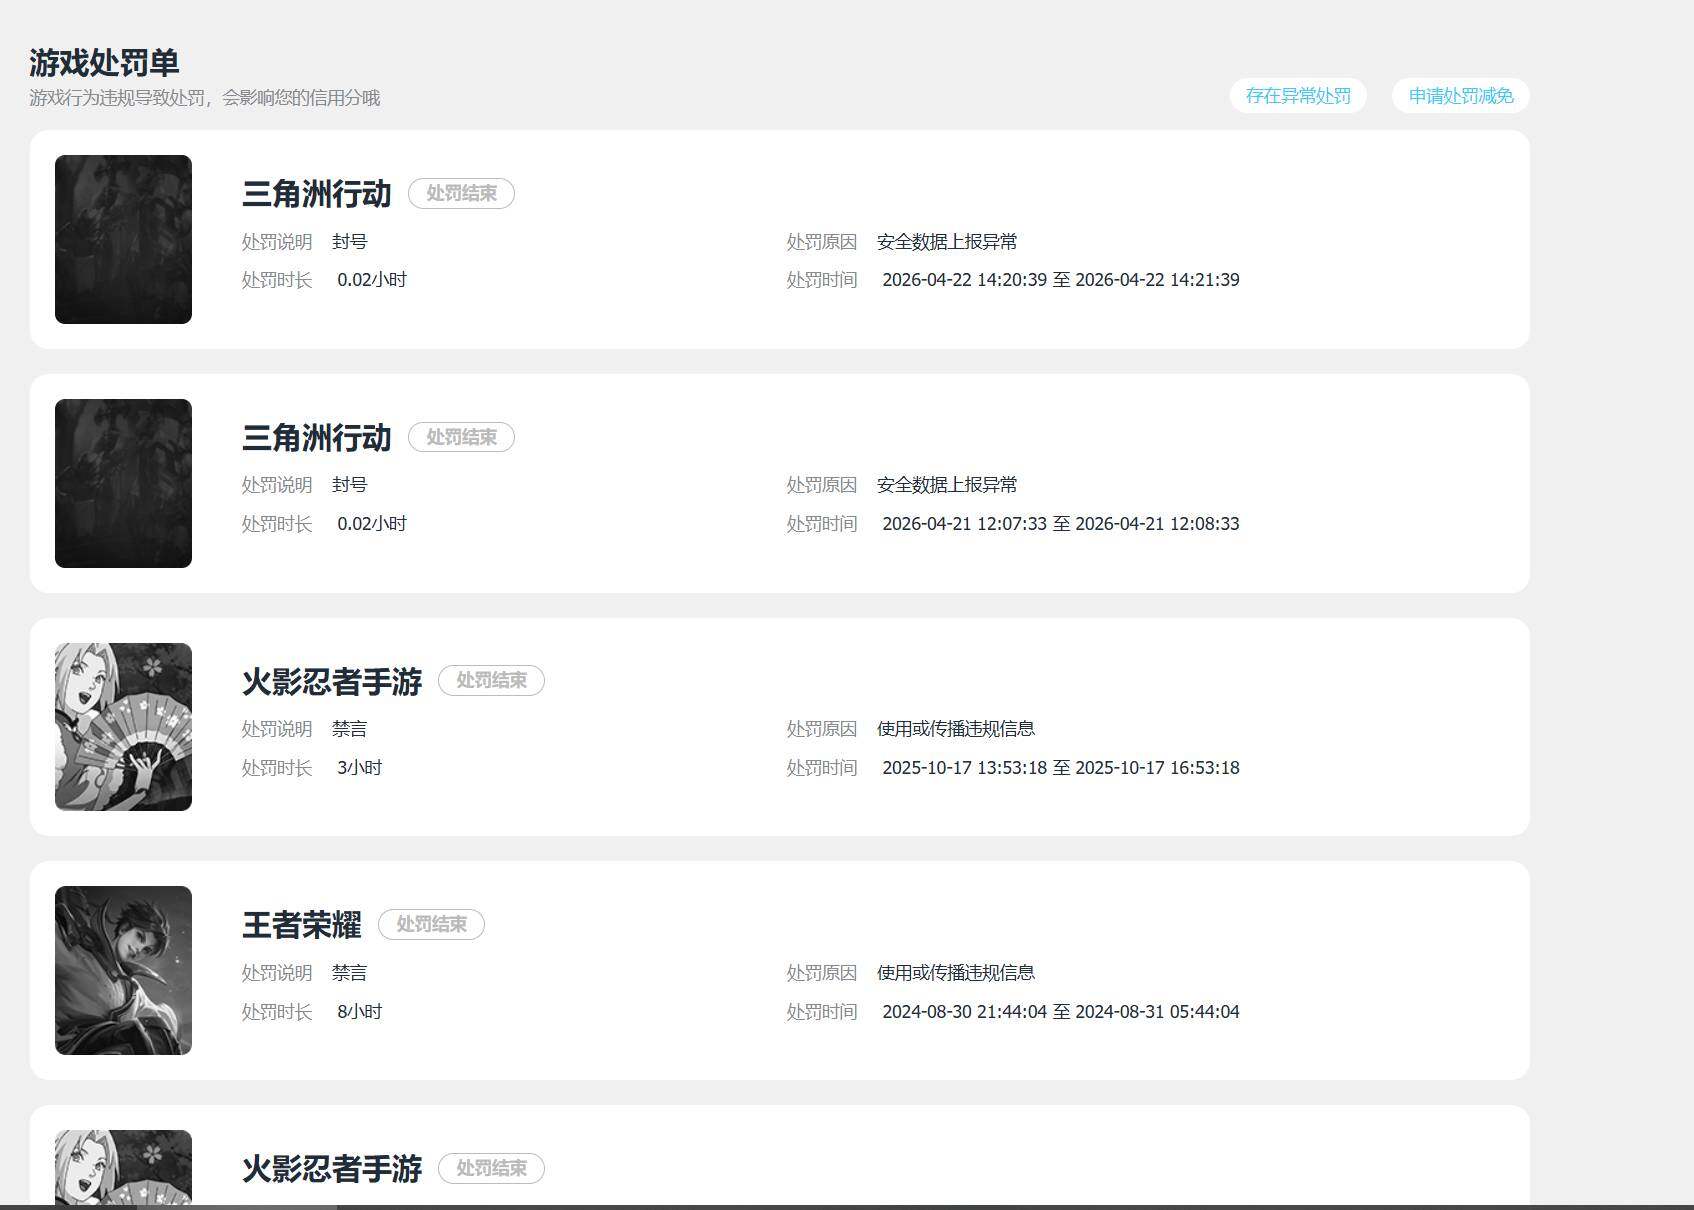Click the 禁言 value on the 3小时 penalty card
Image resolution: width=1694 pixels, height=1210 pixels.
(350, 729)
